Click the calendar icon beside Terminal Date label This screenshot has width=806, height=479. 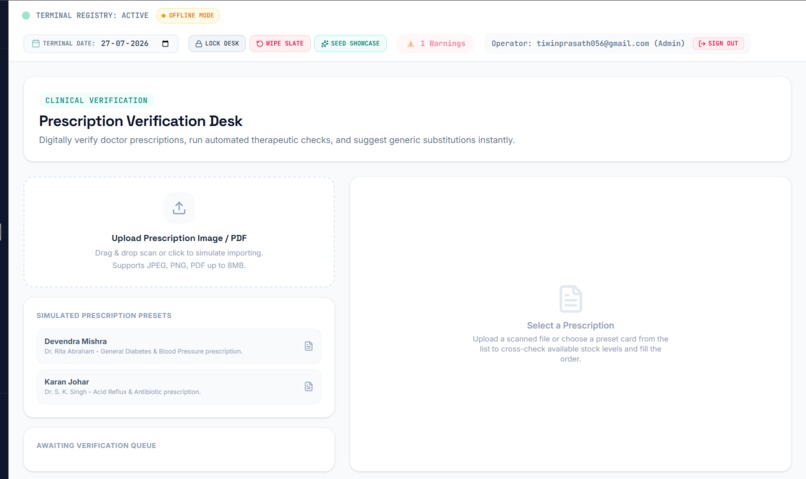coord(35,44)
